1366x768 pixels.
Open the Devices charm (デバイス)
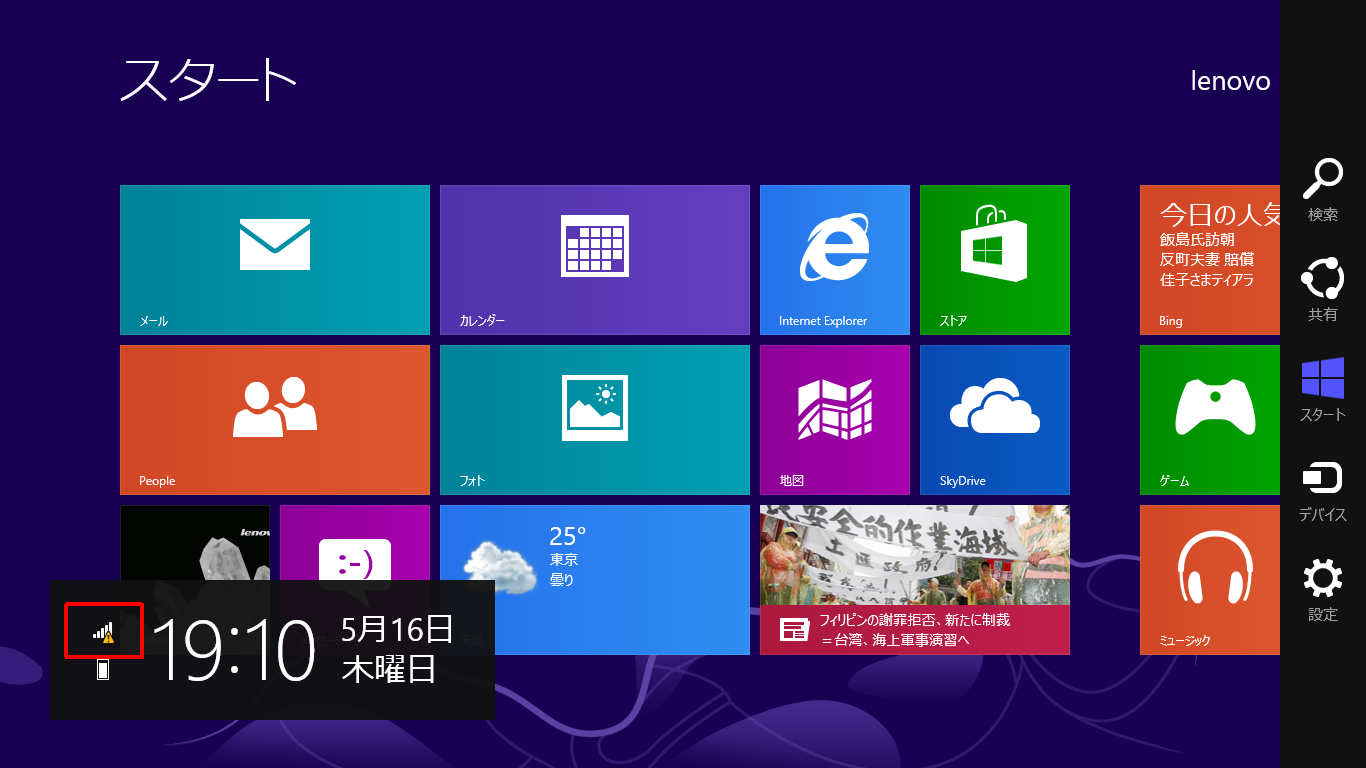pyautogui.click(x=1322, y=490)
